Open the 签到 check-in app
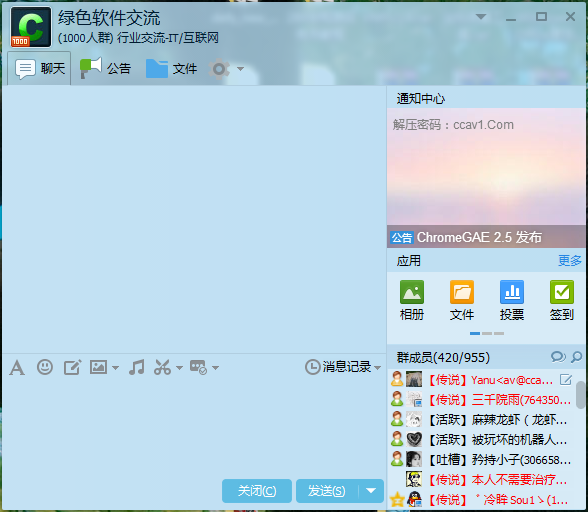The width and height of the screenshot is (588, 512). coord(561,300)
